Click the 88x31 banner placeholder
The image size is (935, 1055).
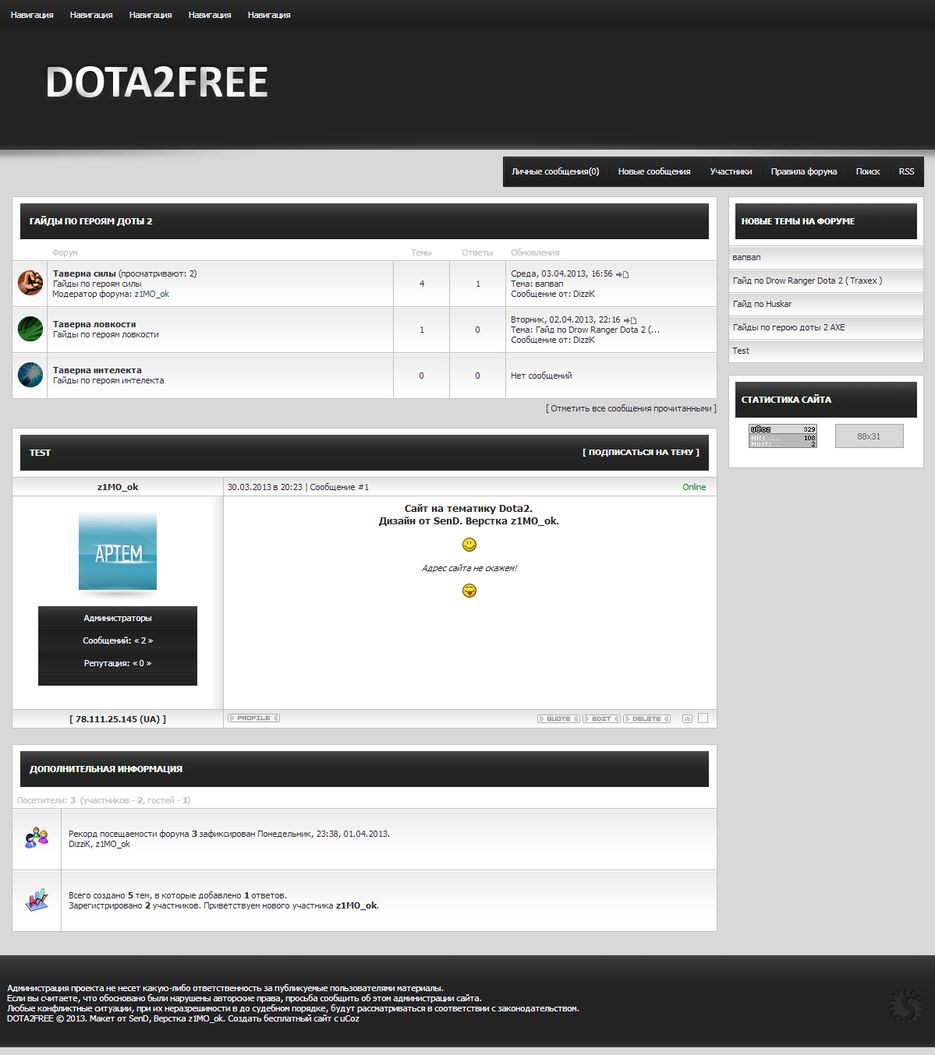pyautogui.click(x=869, y=434)
